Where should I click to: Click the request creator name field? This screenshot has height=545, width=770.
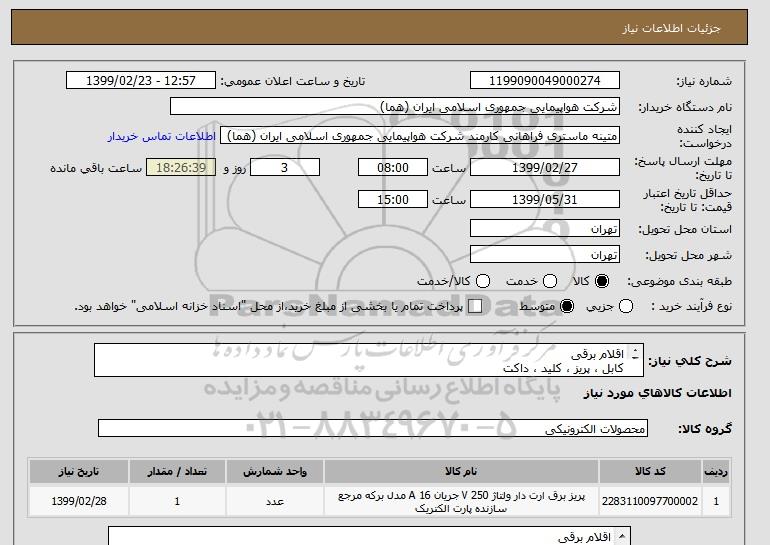(x=420, y=136)
